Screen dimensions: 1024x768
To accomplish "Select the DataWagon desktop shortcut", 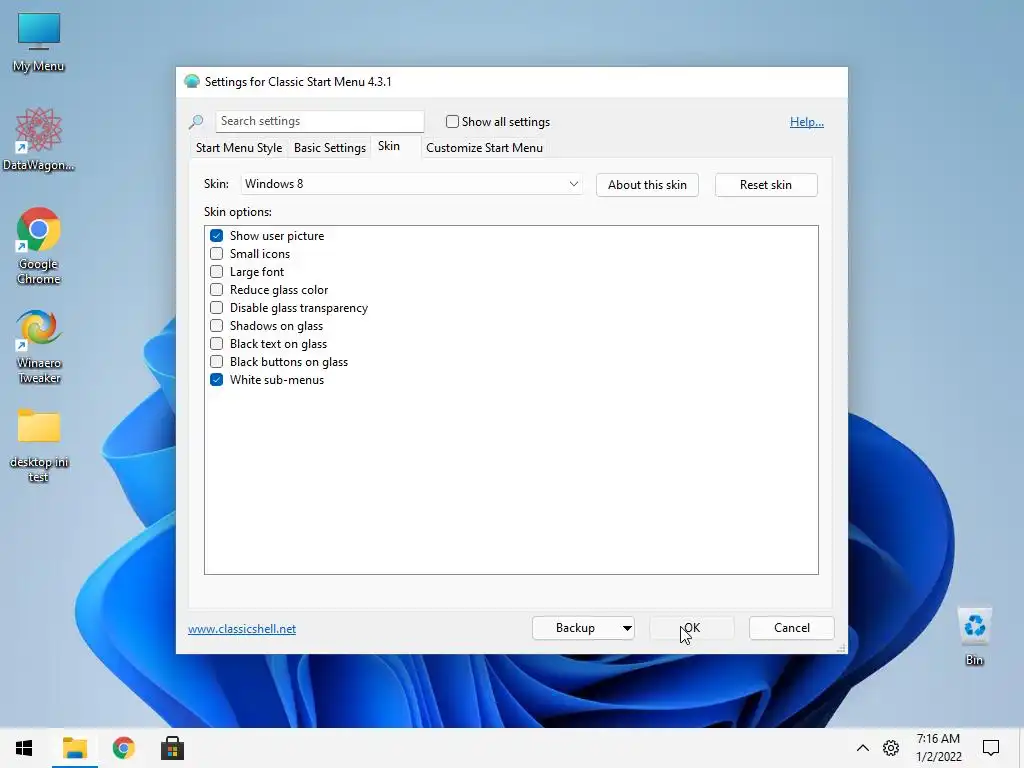I will tap(39, 139).
